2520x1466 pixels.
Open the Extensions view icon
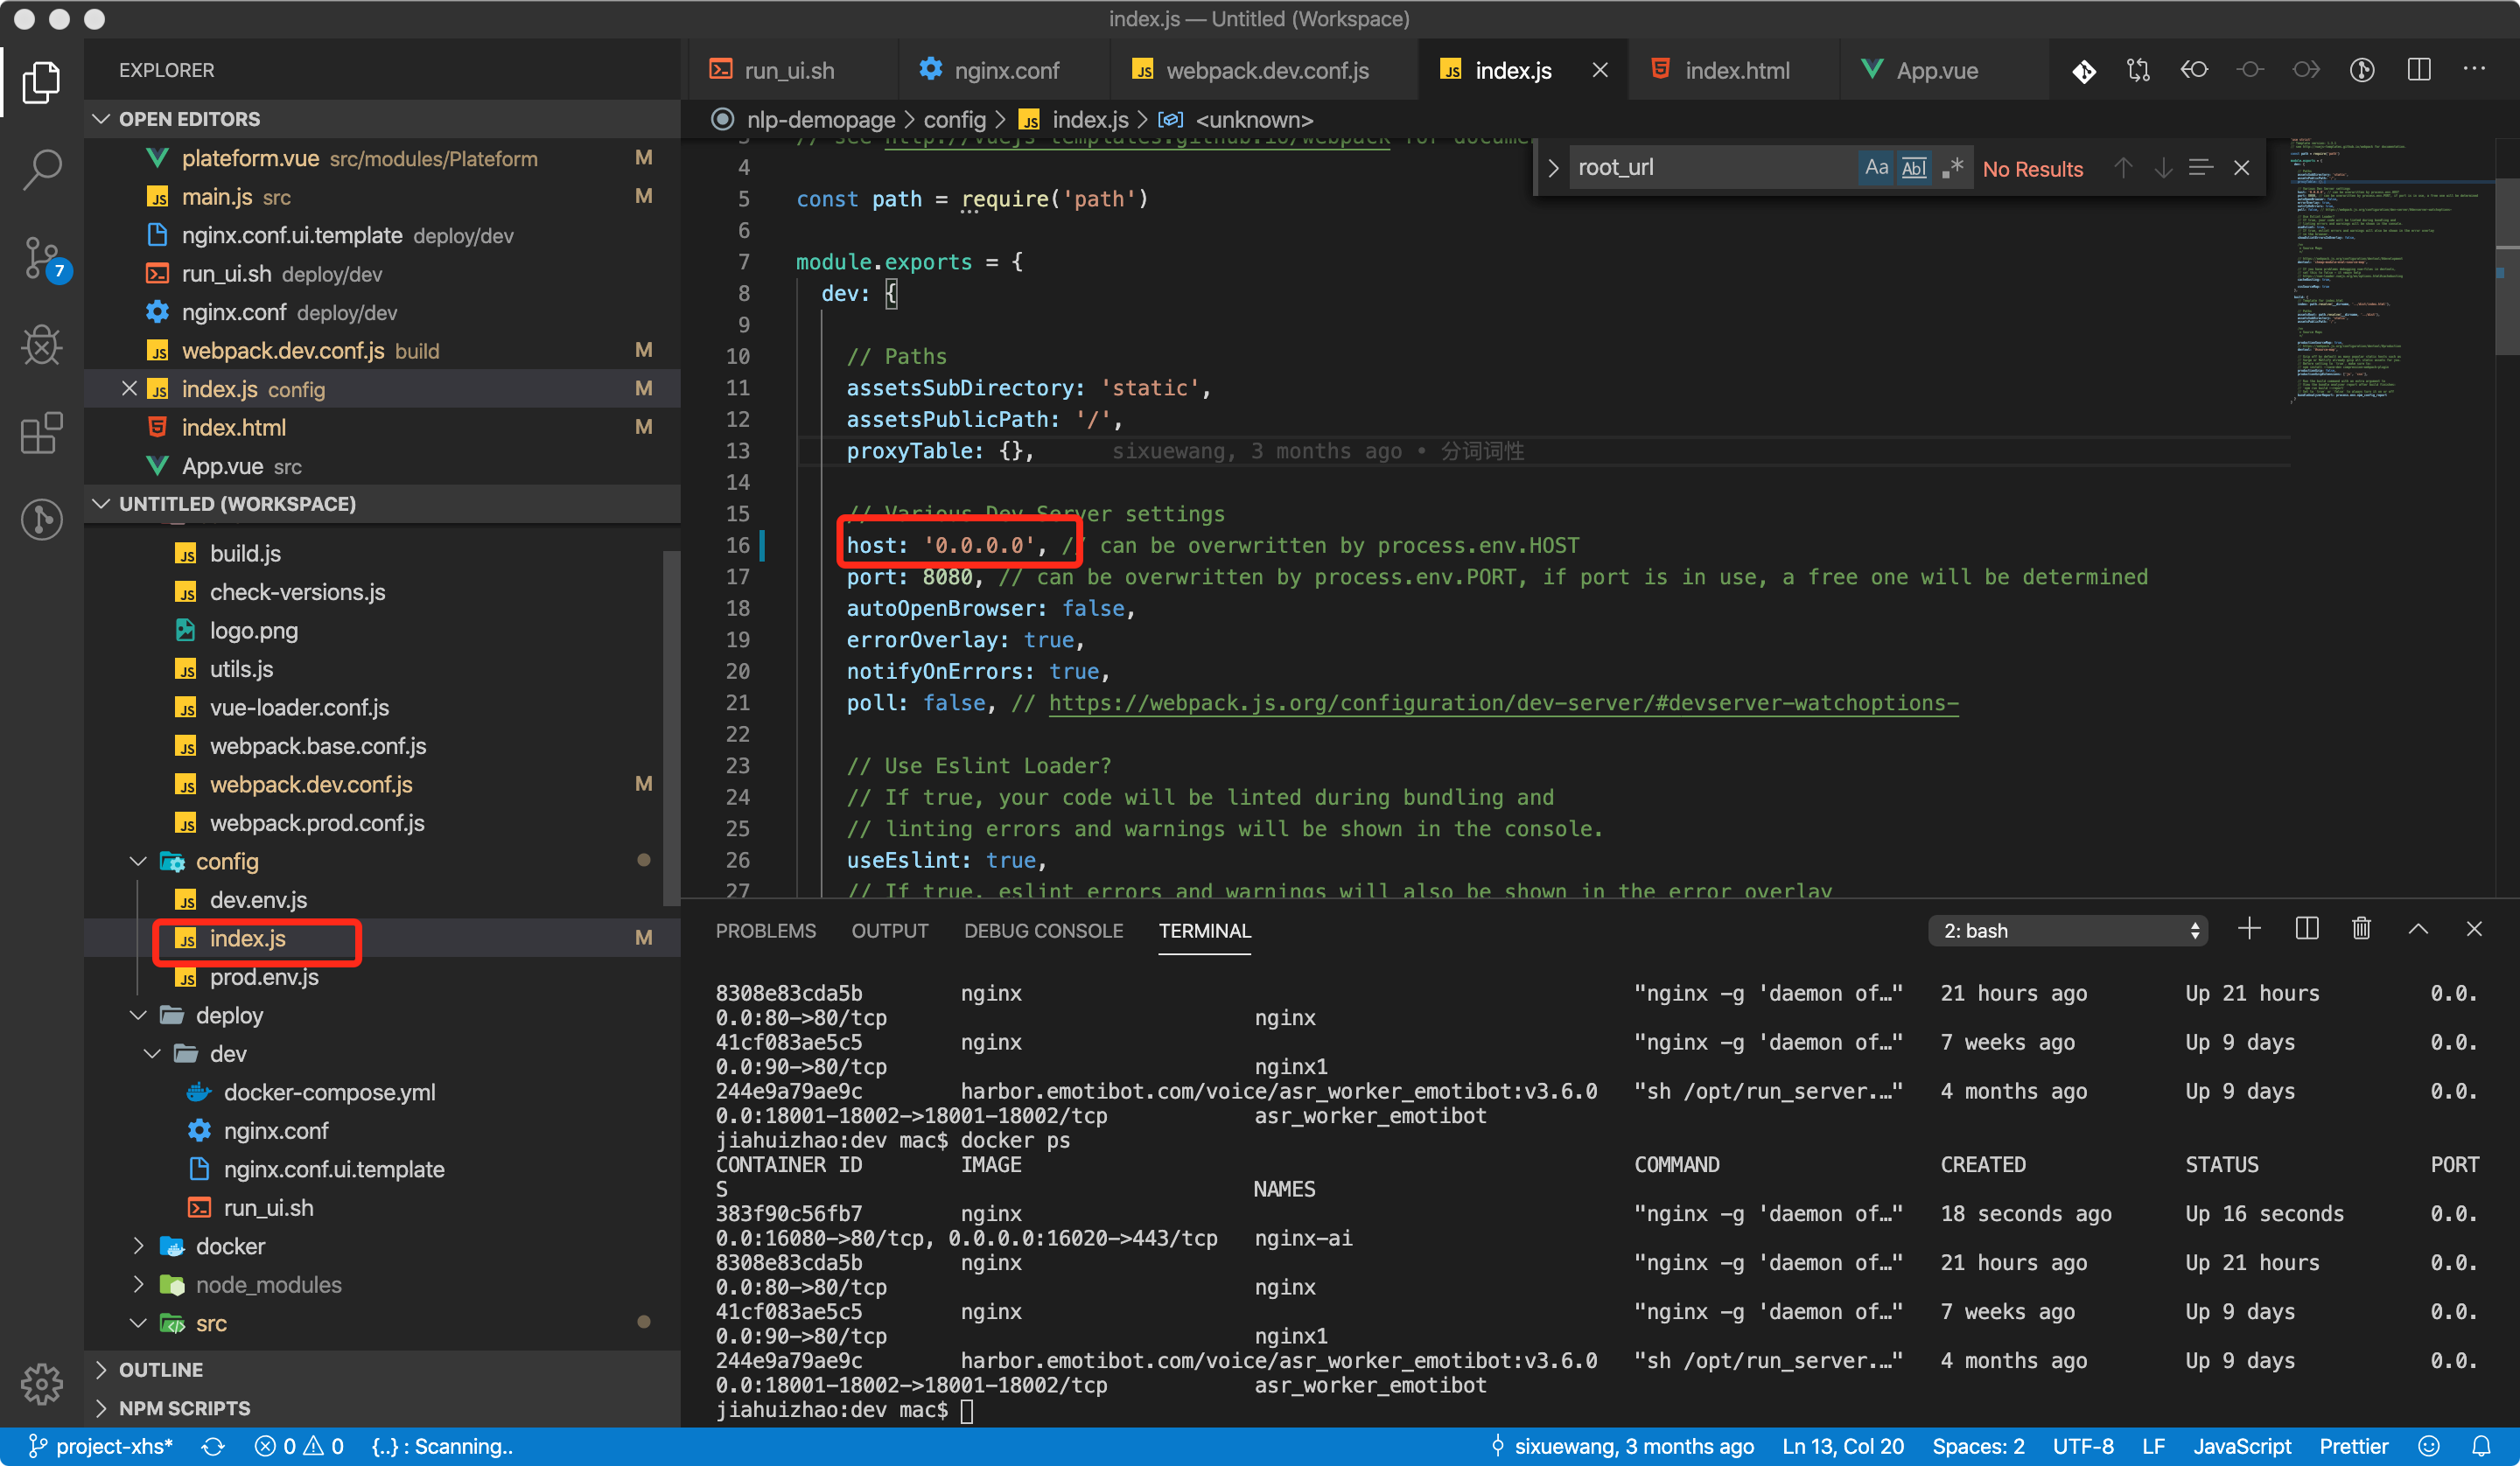(x=42, y=433)
